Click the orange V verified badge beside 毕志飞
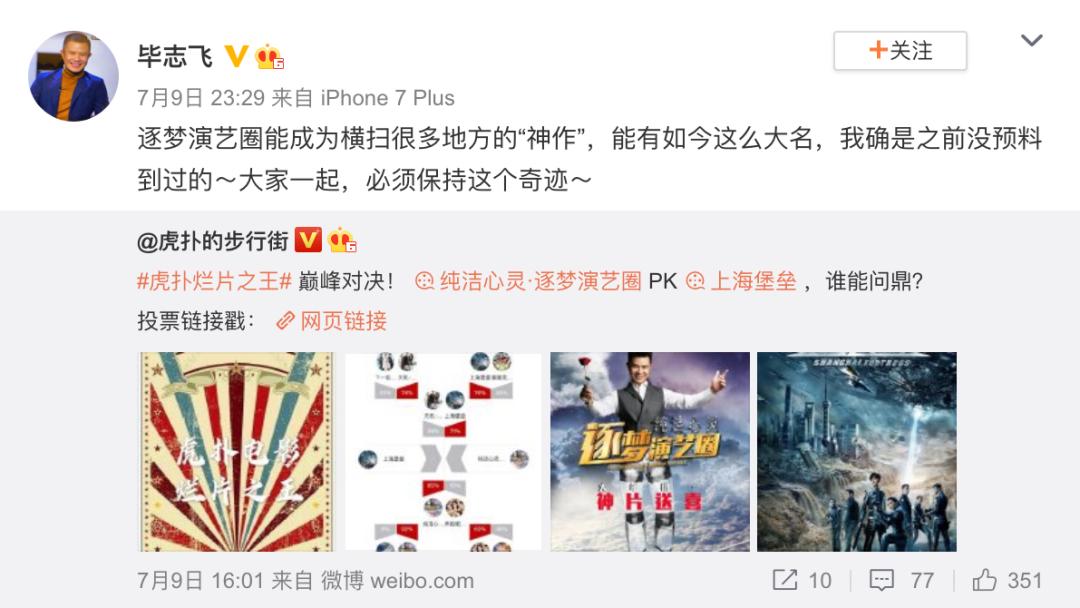 [236, 55]
